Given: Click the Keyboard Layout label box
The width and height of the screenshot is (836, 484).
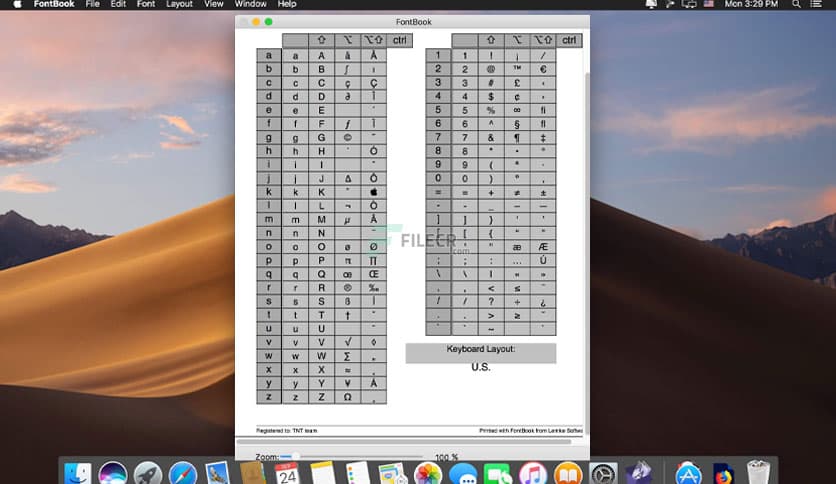Looking at the screenshot, I should coord(481,353).
